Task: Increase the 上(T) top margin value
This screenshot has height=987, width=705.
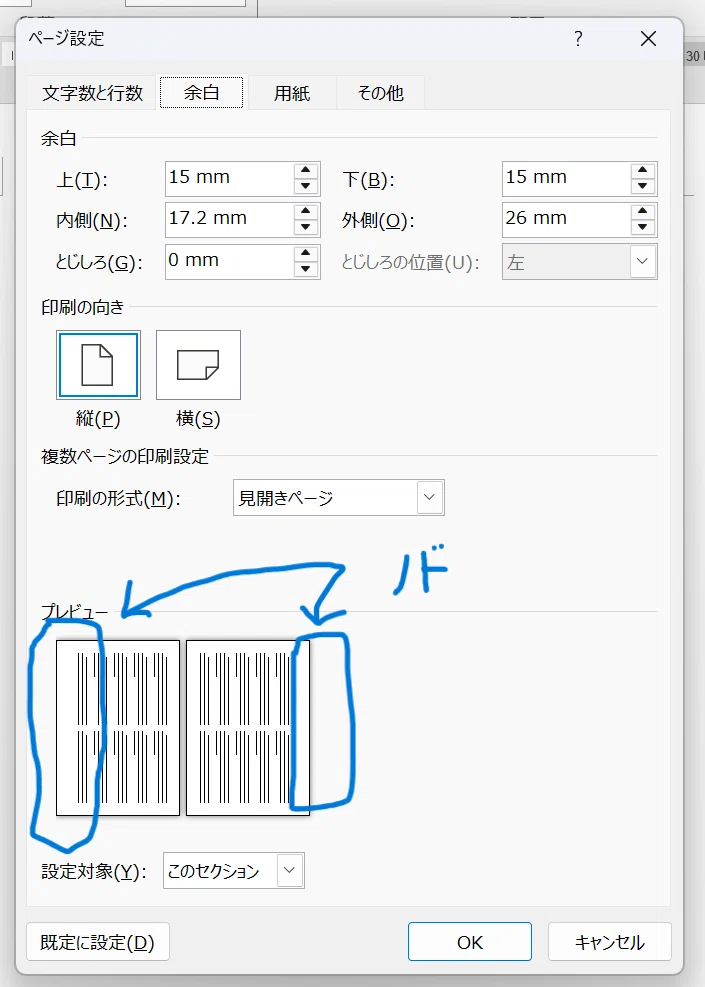Action: pos(306,170)
